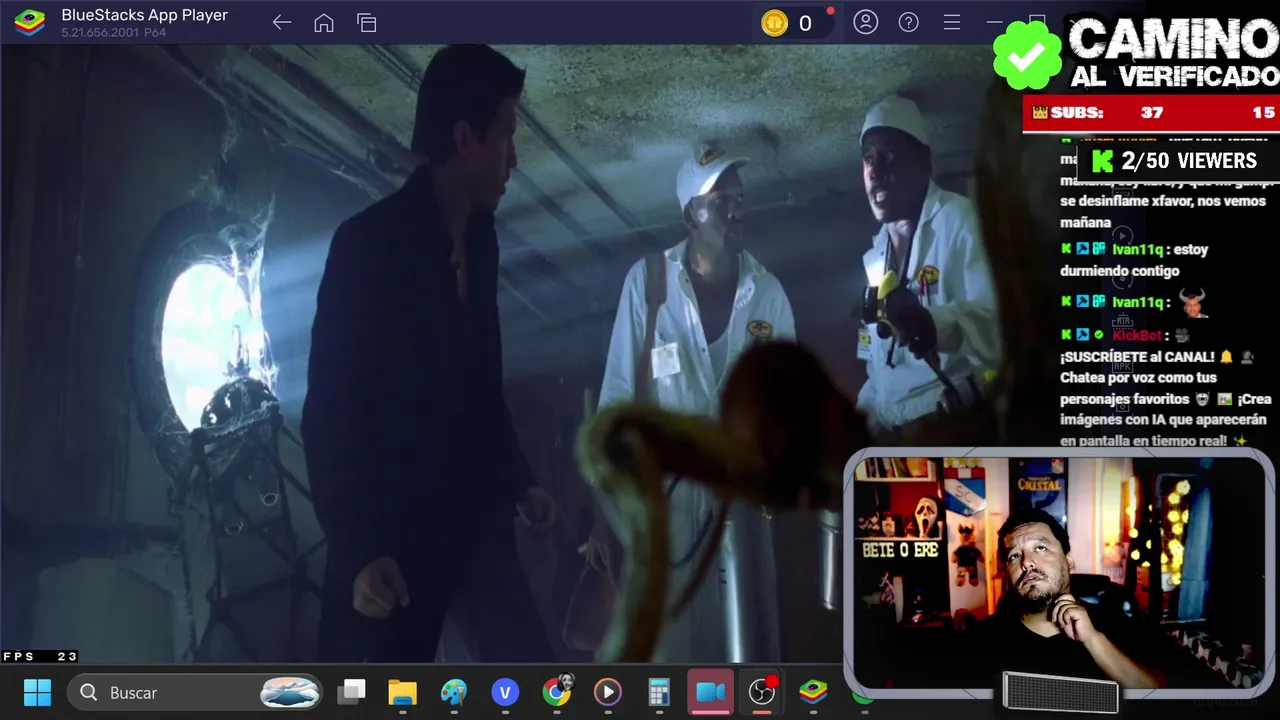Click the green verified checkmark badge
Viewport: 1280px width, 720px height.
(1027, 55)
